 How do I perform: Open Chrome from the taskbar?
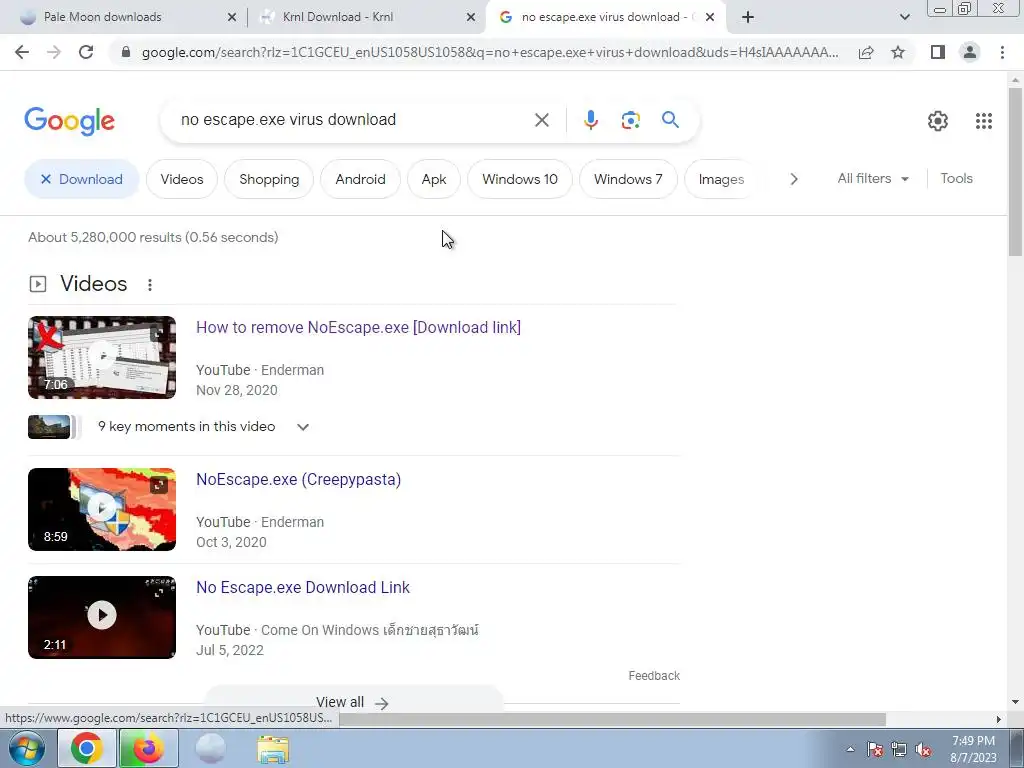pyautogui.click(x=87, y=749)
